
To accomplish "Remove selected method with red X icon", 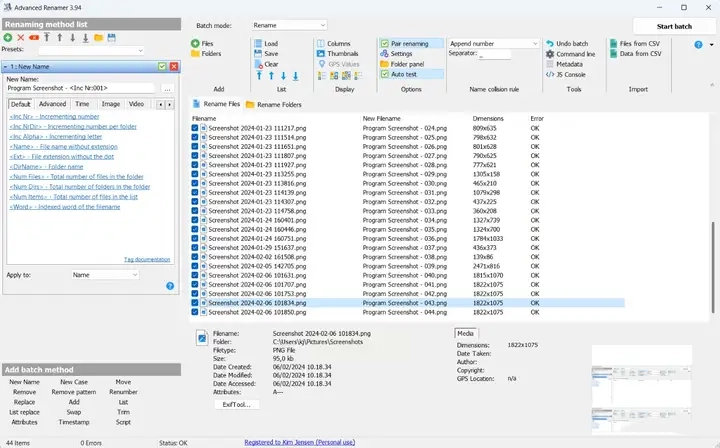I will pos(21,38).
